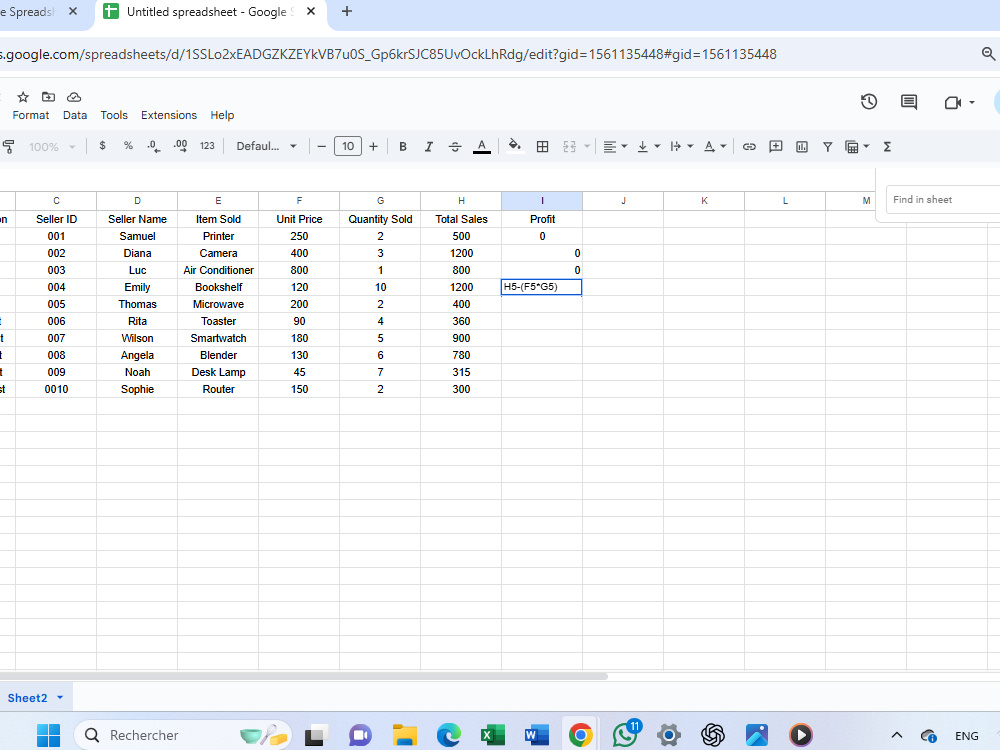Toggle strikethrough formatting
This screenshot has height=750, width=1000.
455,147
